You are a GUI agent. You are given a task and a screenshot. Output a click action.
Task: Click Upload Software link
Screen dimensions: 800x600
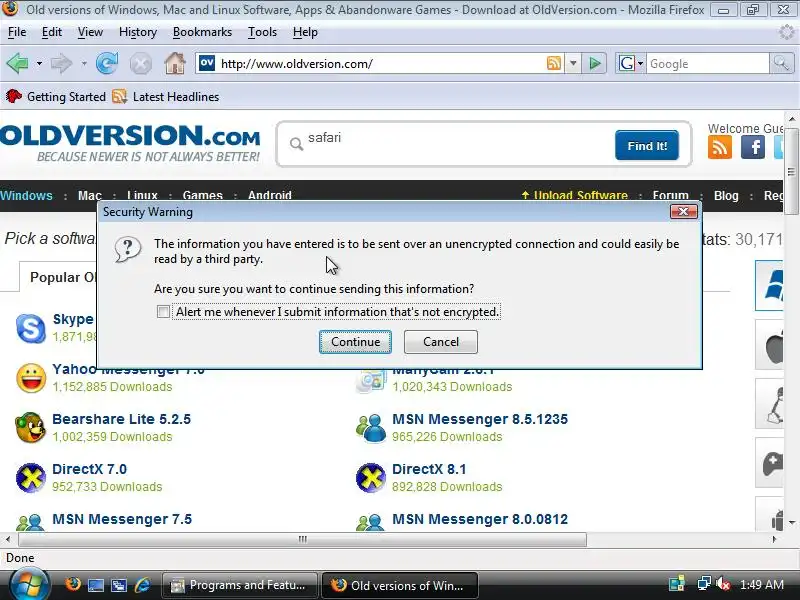coord(574,195)
